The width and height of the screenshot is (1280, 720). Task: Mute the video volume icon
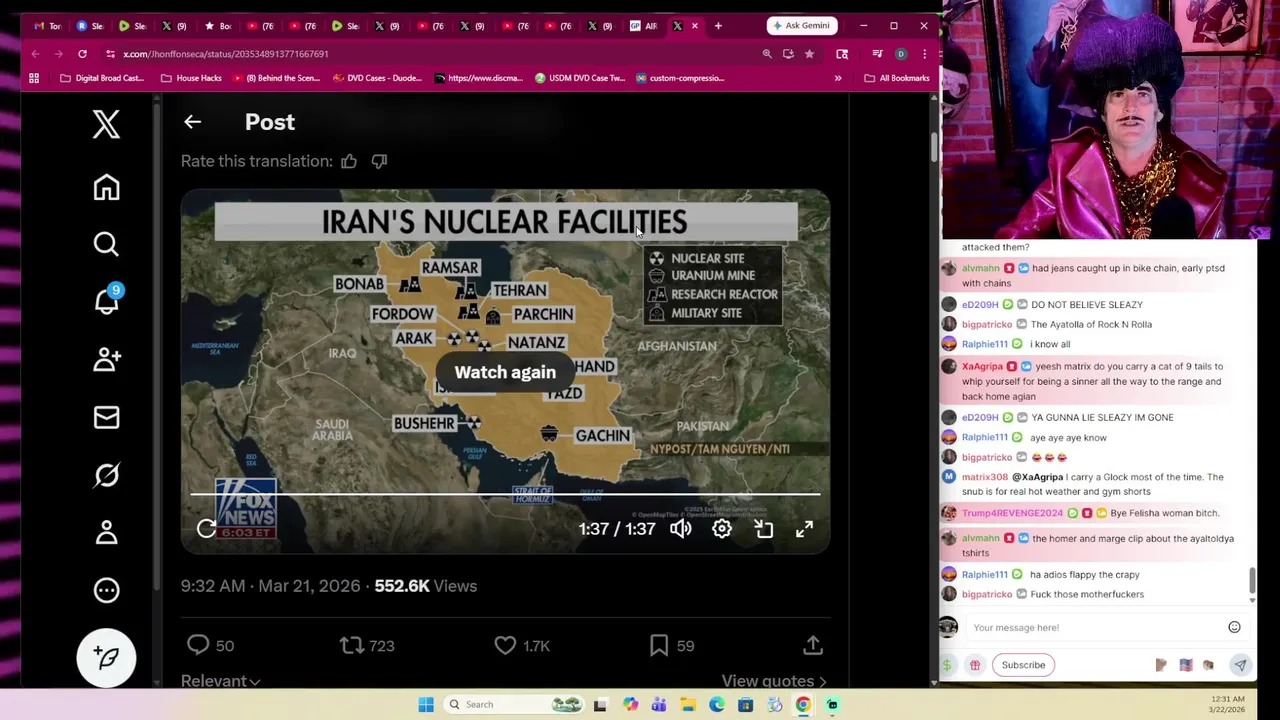pyautogui.click(x=680, y=529)
